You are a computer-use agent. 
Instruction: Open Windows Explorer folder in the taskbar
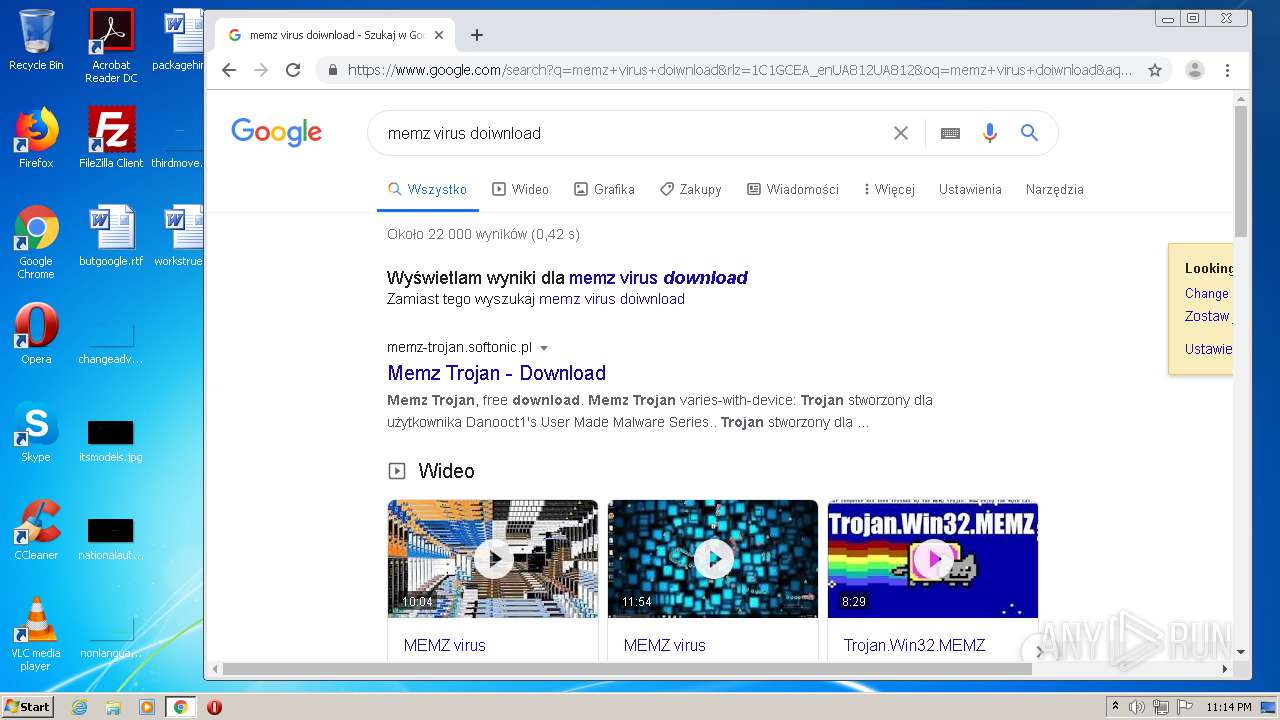click(113, 707)
